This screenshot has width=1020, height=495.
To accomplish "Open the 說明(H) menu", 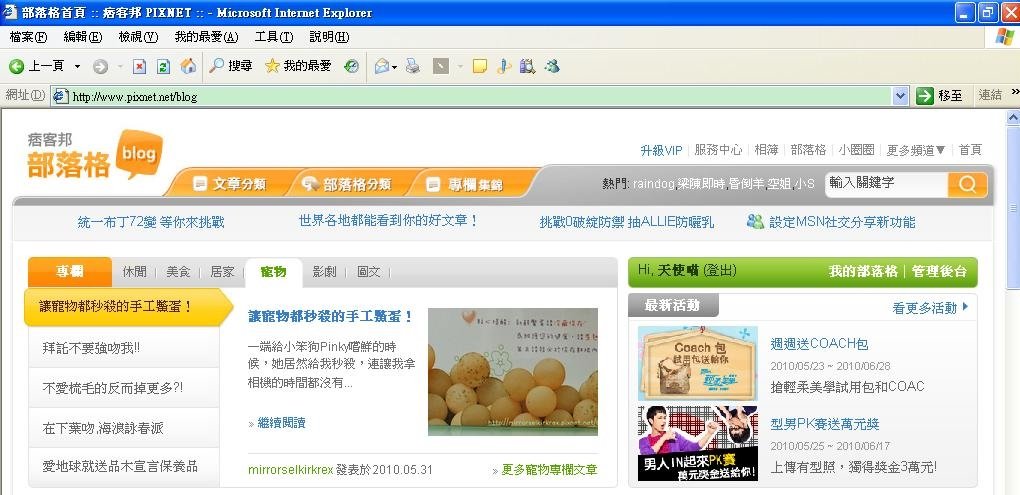I will [329, 37].
